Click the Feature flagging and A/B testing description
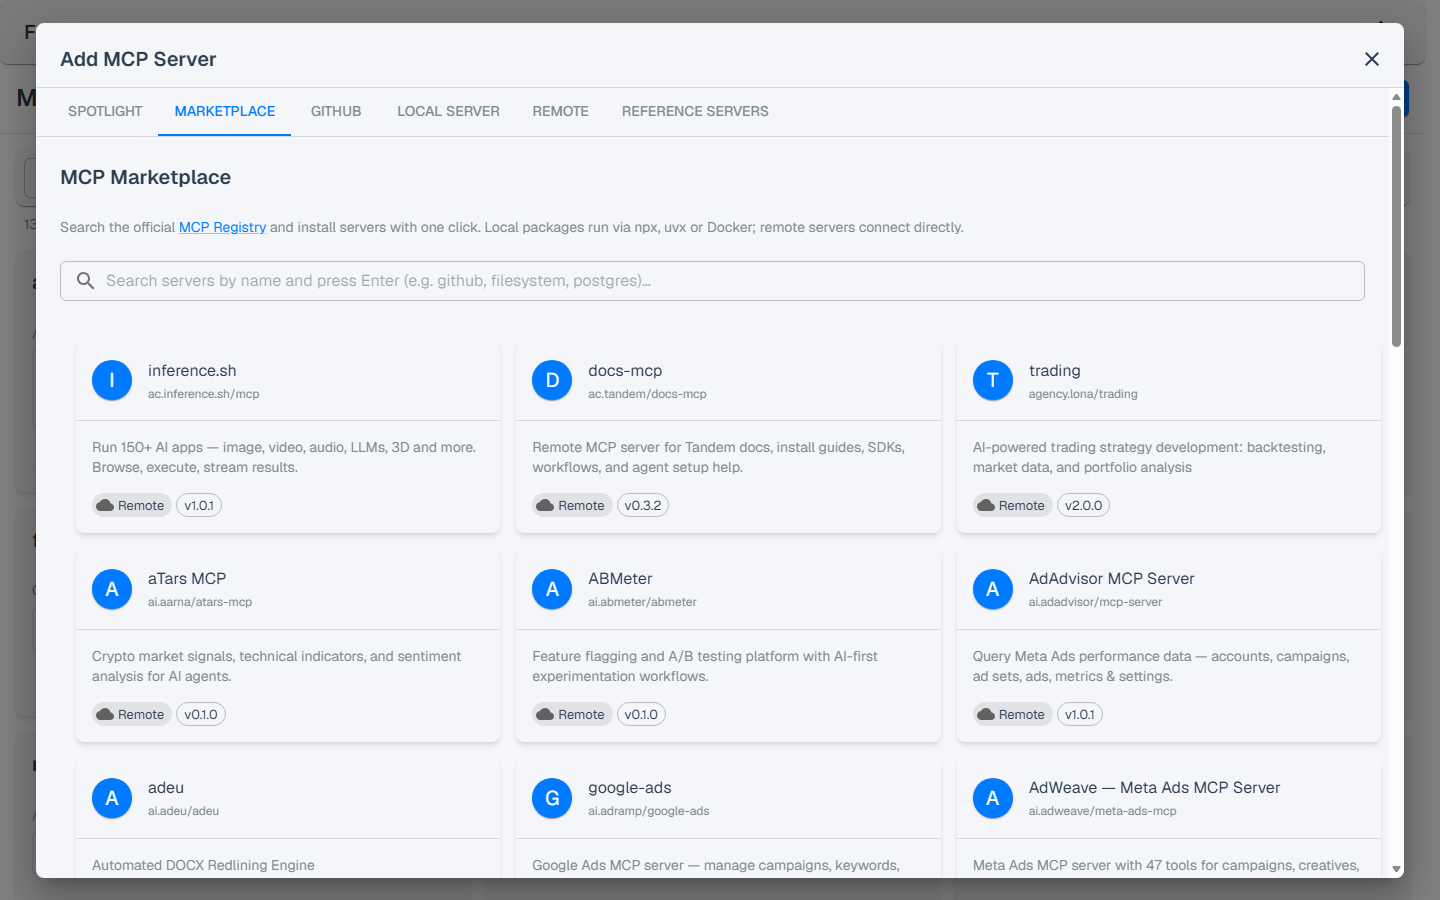Screen dimensions: 1440x900 [705, 666]
